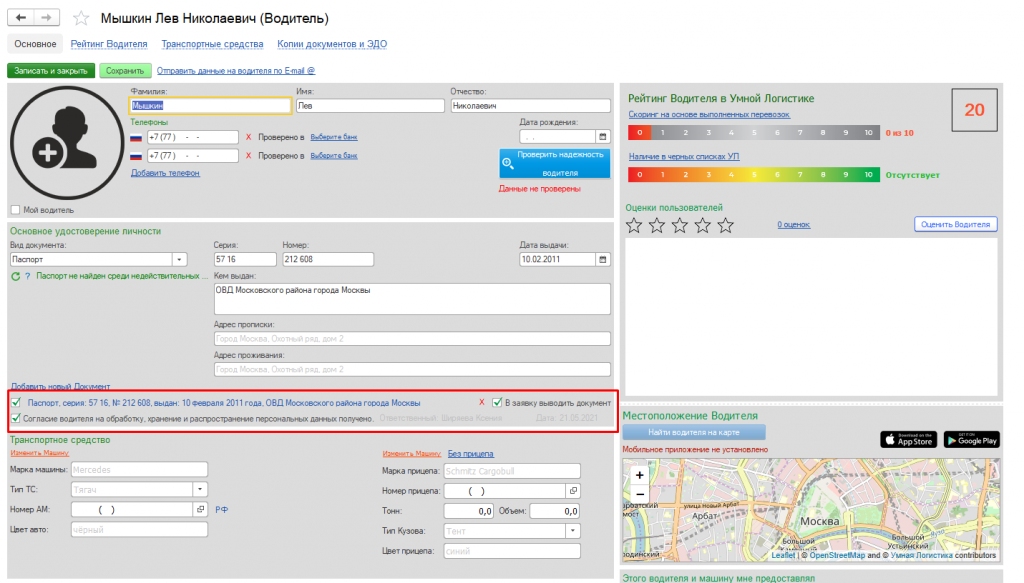Image resolution: width=1024 pixels, height=583 pixels.
Task: Click the Цвет прицепа field
Action: tap(512, 551)
